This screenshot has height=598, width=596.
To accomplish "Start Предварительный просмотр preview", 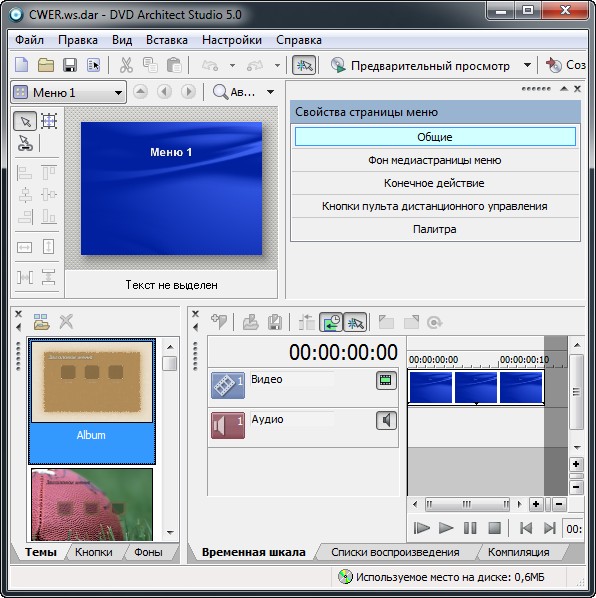I will pyautogui.click(x=420, y=66).
